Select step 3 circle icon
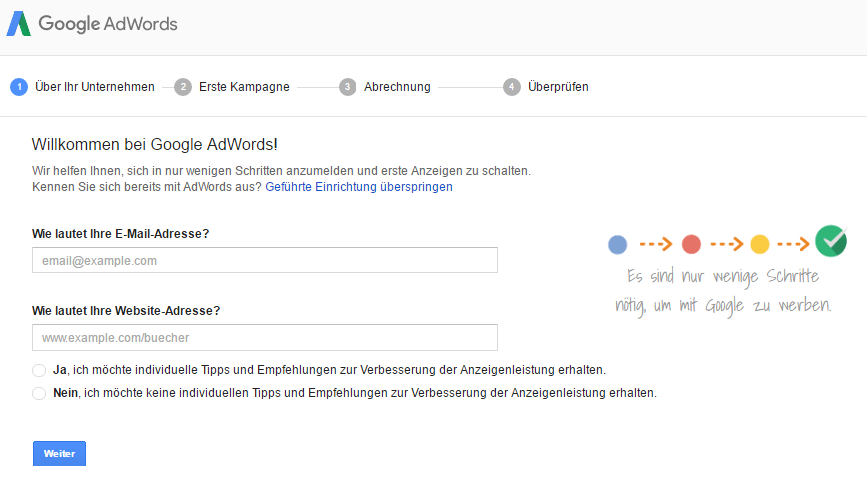 pos(347,87)
